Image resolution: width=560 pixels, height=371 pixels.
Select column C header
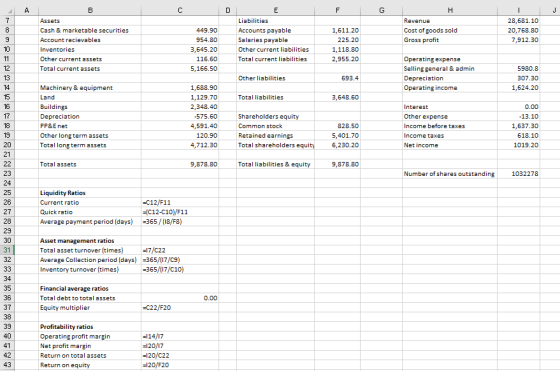pos(180,10)
